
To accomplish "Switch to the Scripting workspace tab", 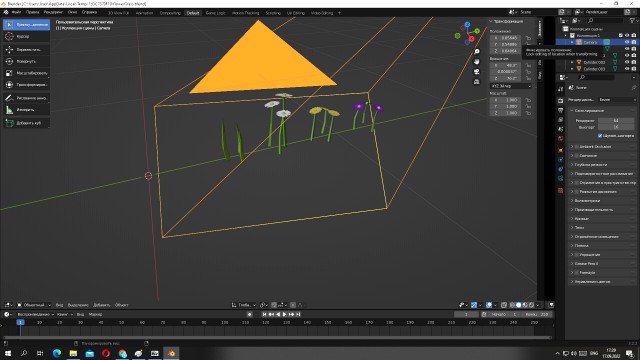I will [x=273, y=13].
